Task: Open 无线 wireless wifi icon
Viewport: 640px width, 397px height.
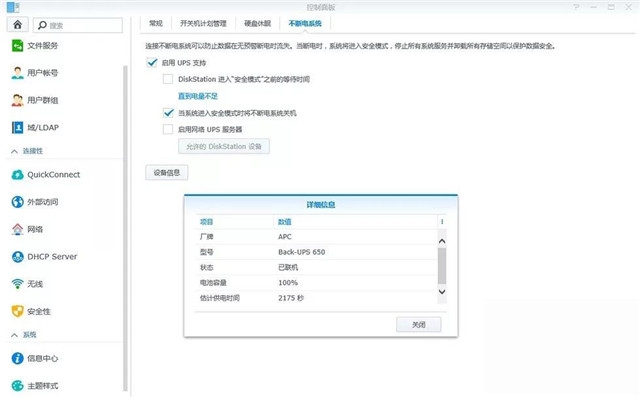Action: point(18,284)
